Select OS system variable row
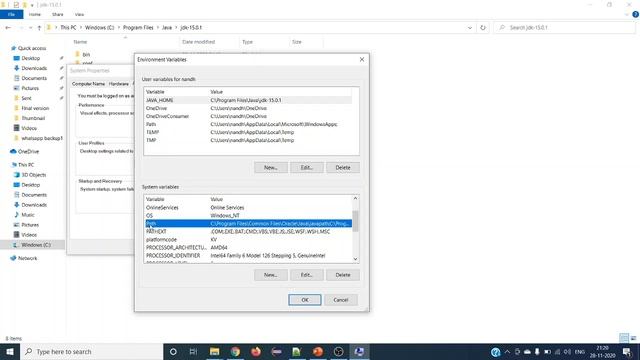The width and height of the screenshot is (640, 360). [x=248, y=216]
